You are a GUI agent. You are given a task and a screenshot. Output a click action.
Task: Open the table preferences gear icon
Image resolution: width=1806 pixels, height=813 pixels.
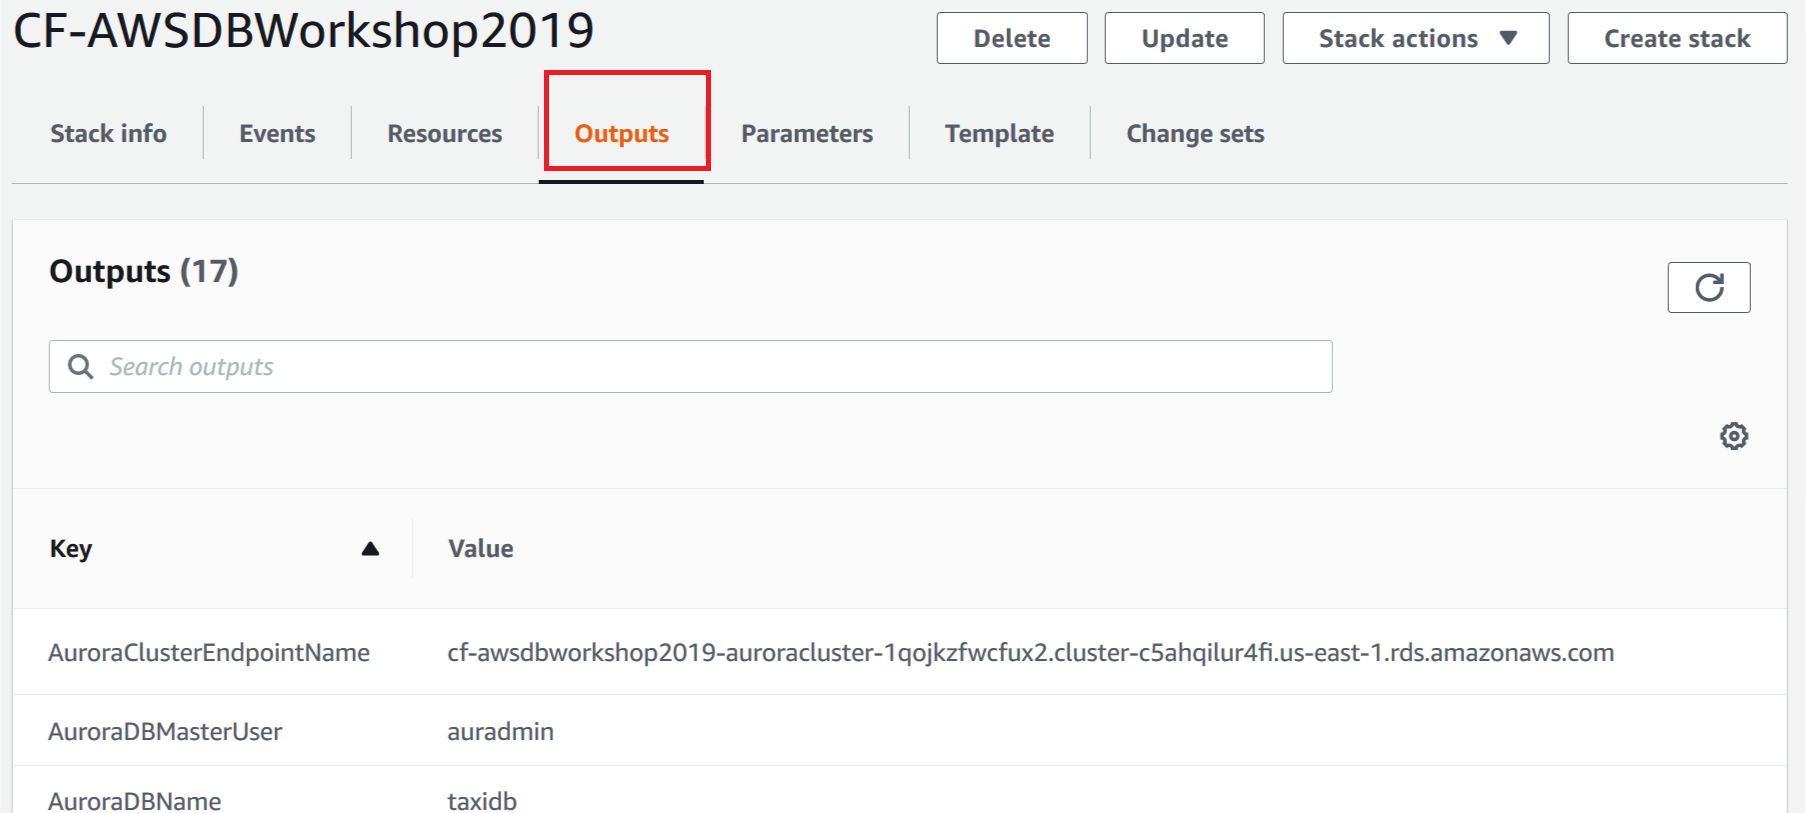1733,436
